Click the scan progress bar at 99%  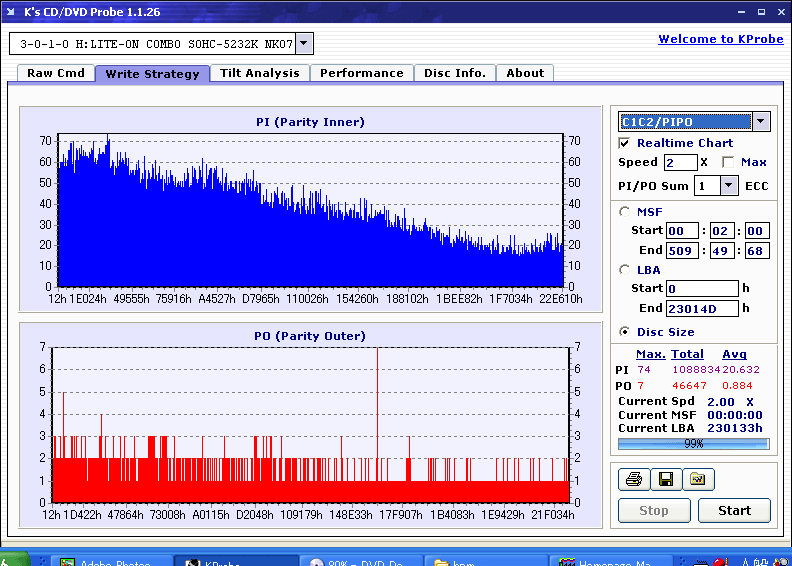[x=693, y=444]
